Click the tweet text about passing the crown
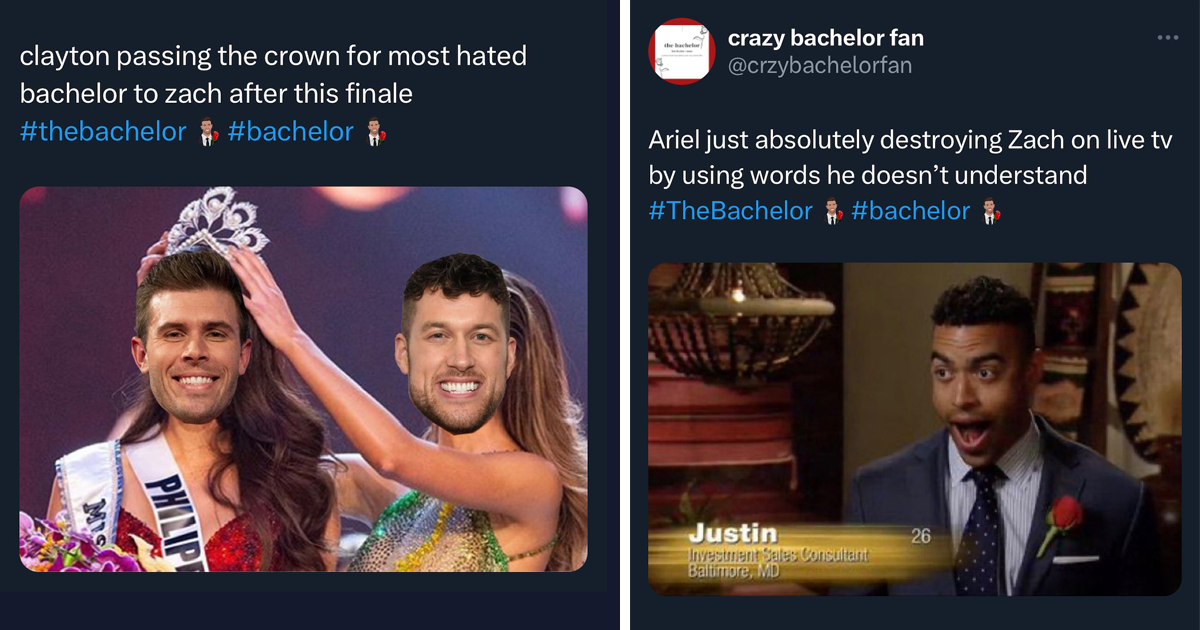 tap(272, 74)
